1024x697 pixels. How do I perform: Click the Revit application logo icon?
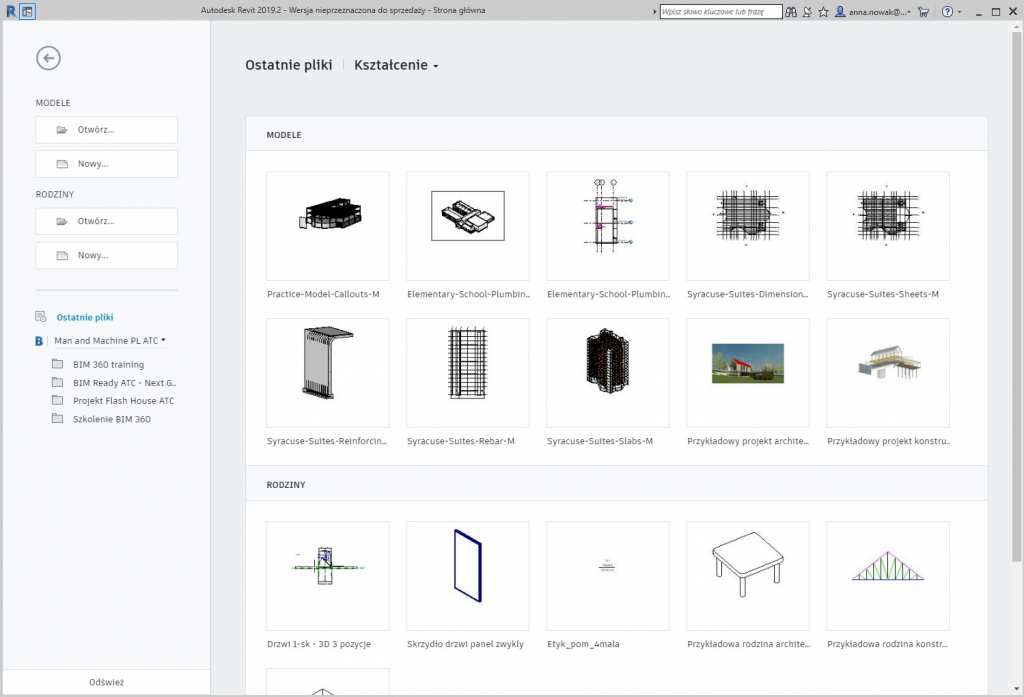pyautogui.click(x=10, y=12)
